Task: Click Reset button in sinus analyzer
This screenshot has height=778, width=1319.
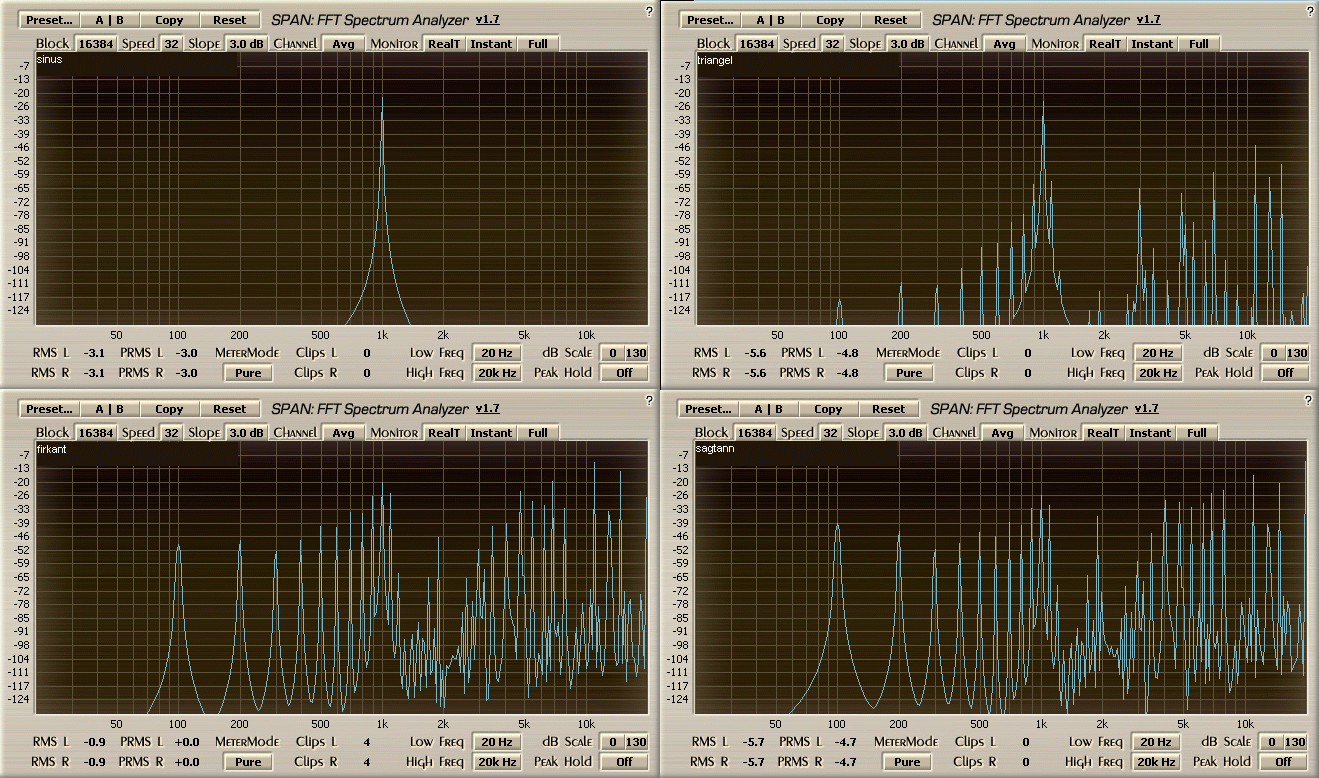Action: 229,20
